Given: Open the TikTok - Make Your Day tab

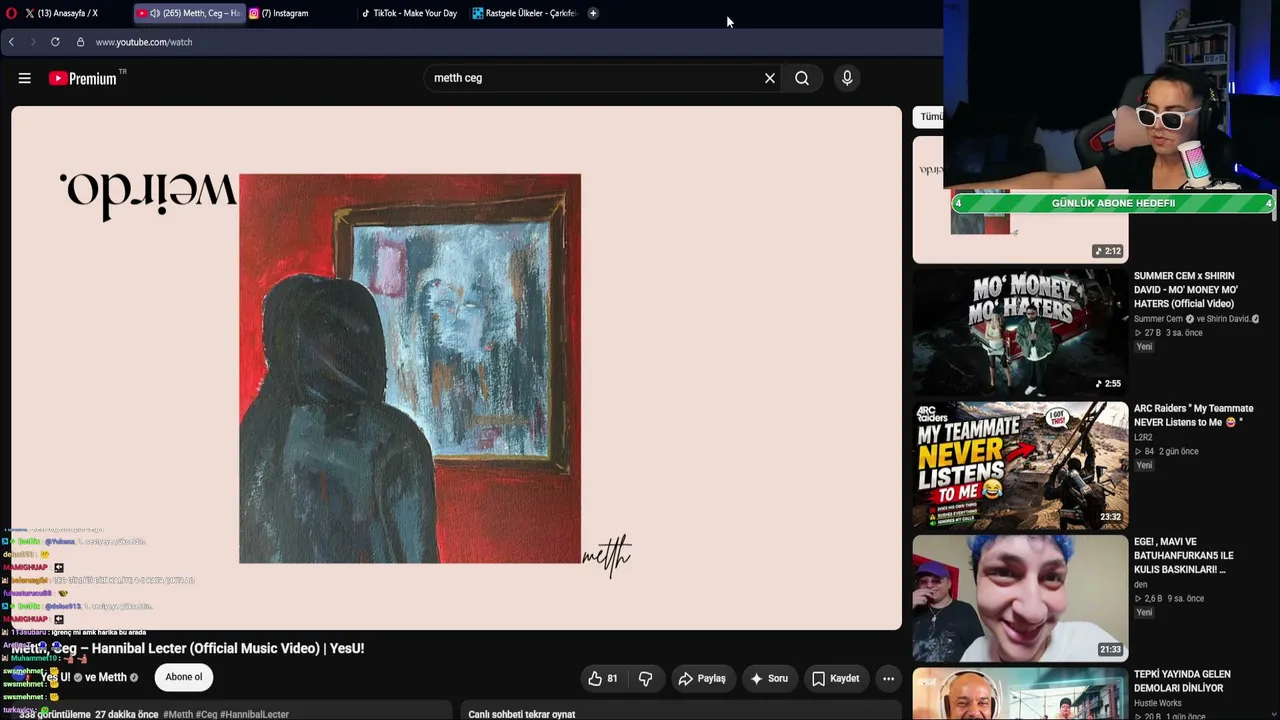Looking at the screenshot, I should click(x=410, y=13).
